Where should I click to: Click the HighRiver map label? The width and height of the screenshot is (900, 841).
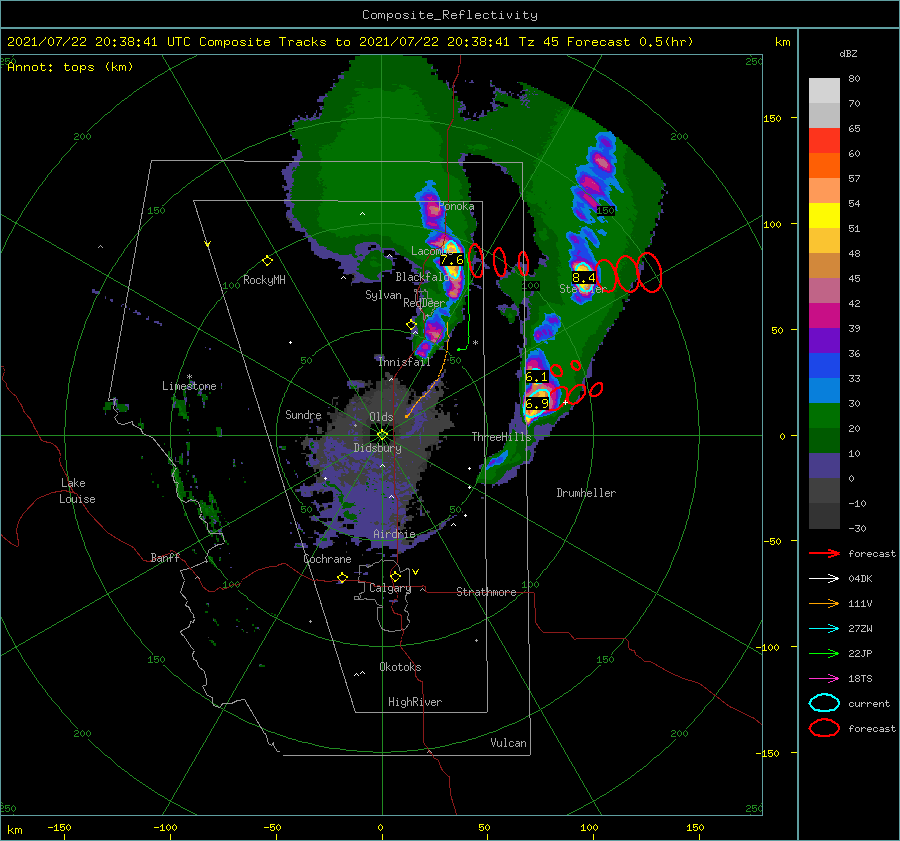415,702
